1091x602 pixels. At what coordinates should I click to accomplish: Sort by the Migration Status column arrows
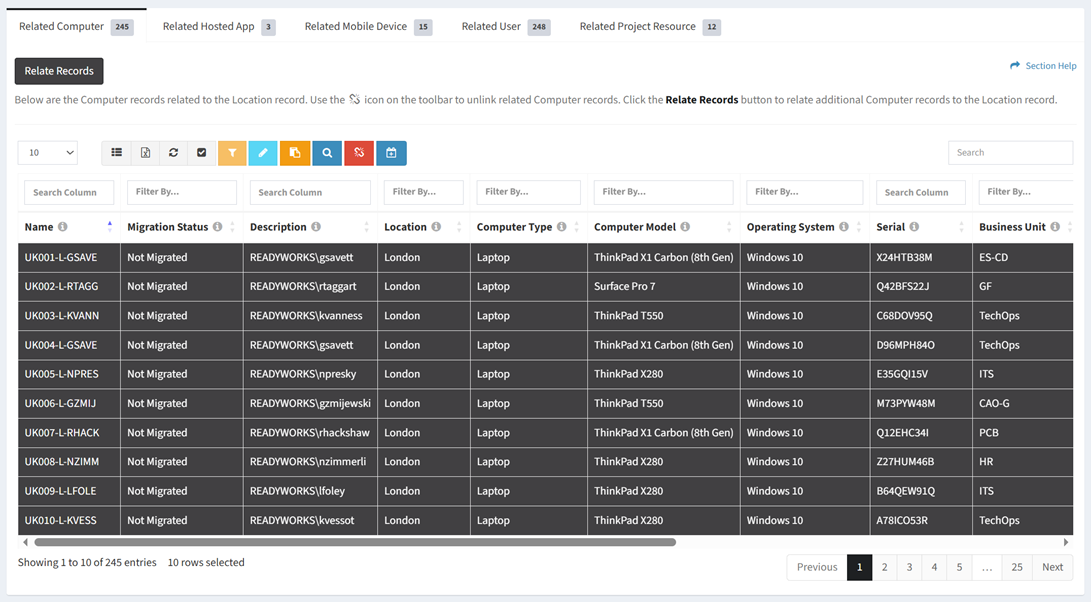(x=232, y=227)
